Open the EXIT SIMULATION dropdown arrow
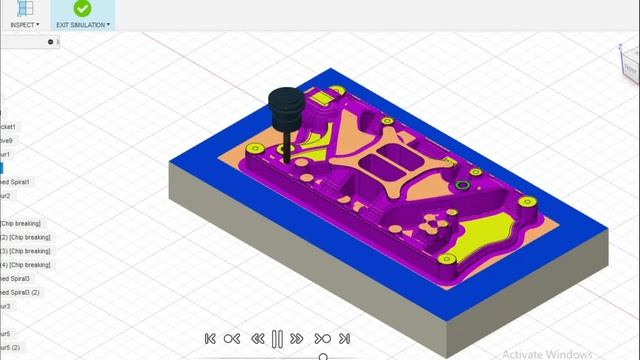Image resolution: width=640 pixels, height=360 pixels. (108, 24)
